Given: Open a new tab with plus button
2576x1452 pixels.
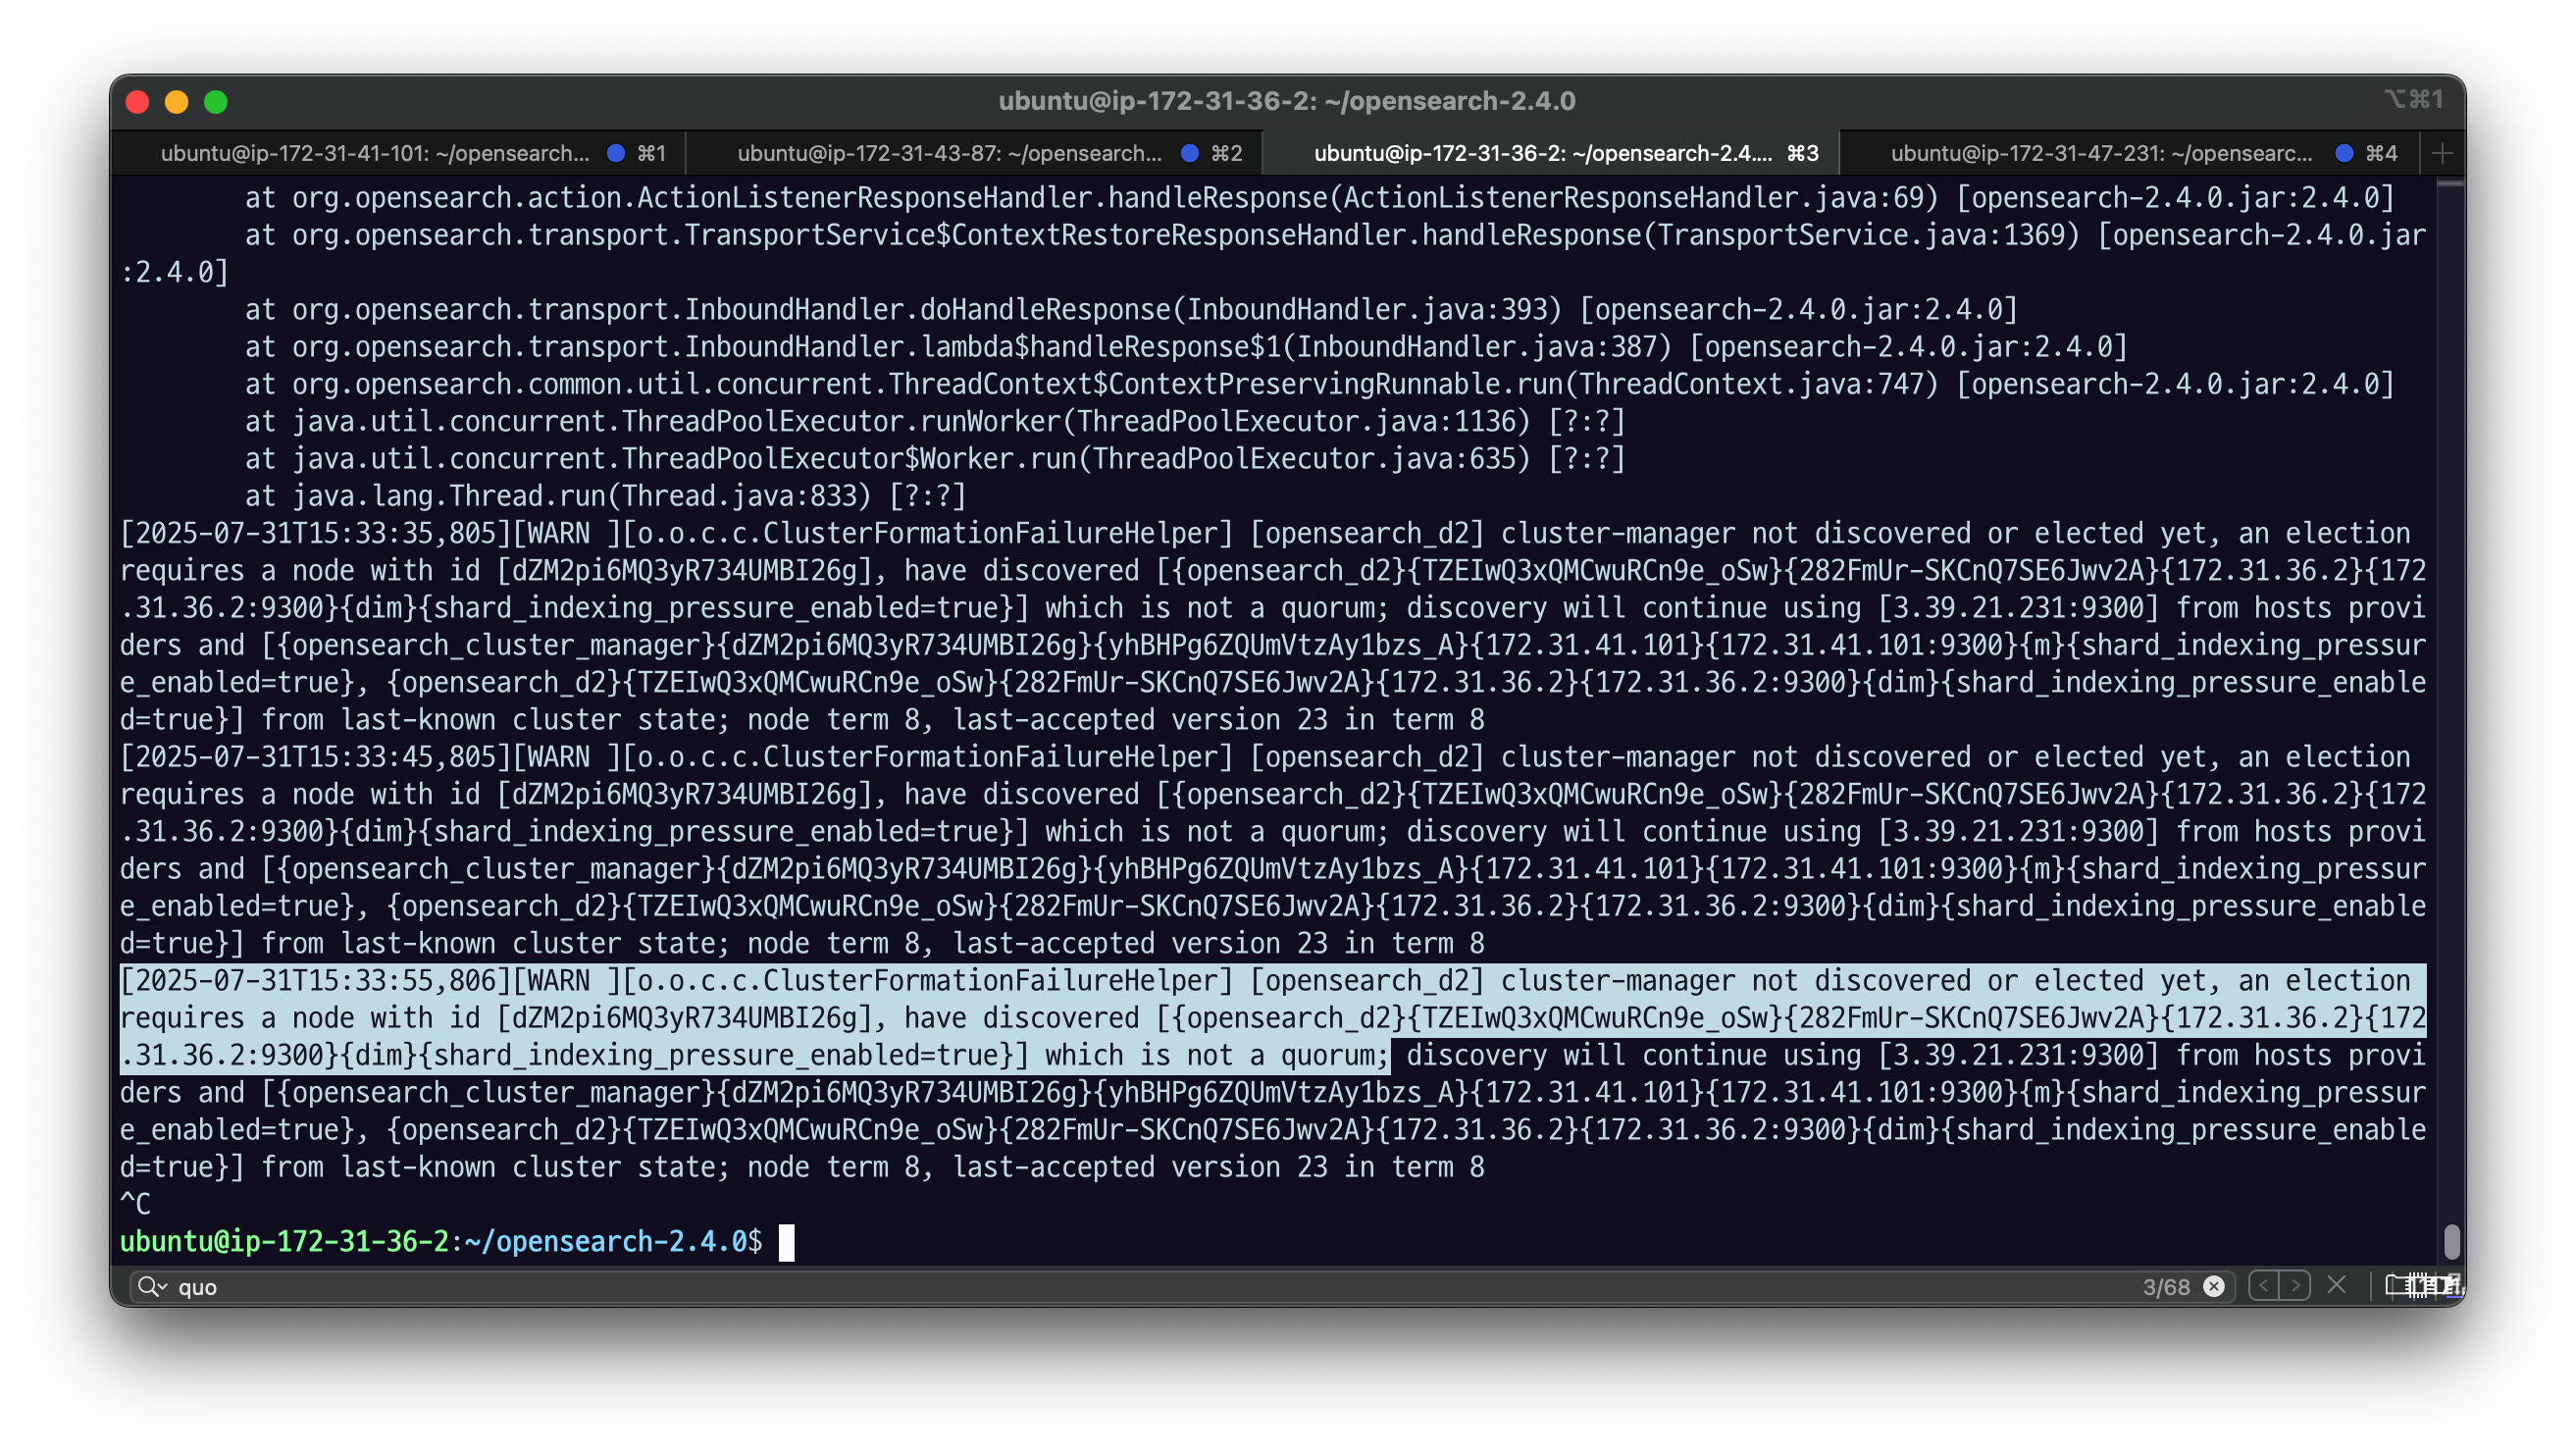Looking at the screenshot, I should point(2442,153).
